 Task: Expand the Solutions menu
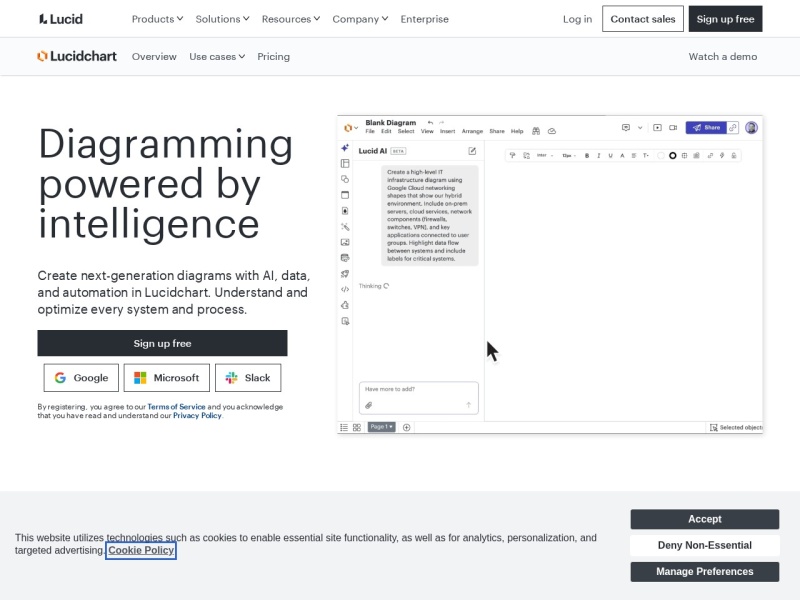pyautogui.click(x=222, y=19)
